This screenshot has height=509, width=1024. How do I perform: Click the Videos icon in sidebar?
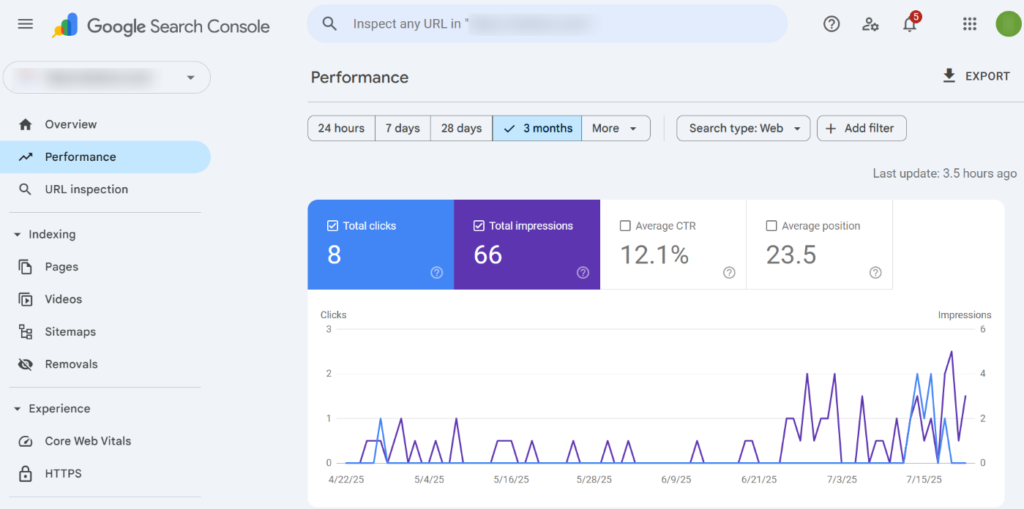point(25,299)
